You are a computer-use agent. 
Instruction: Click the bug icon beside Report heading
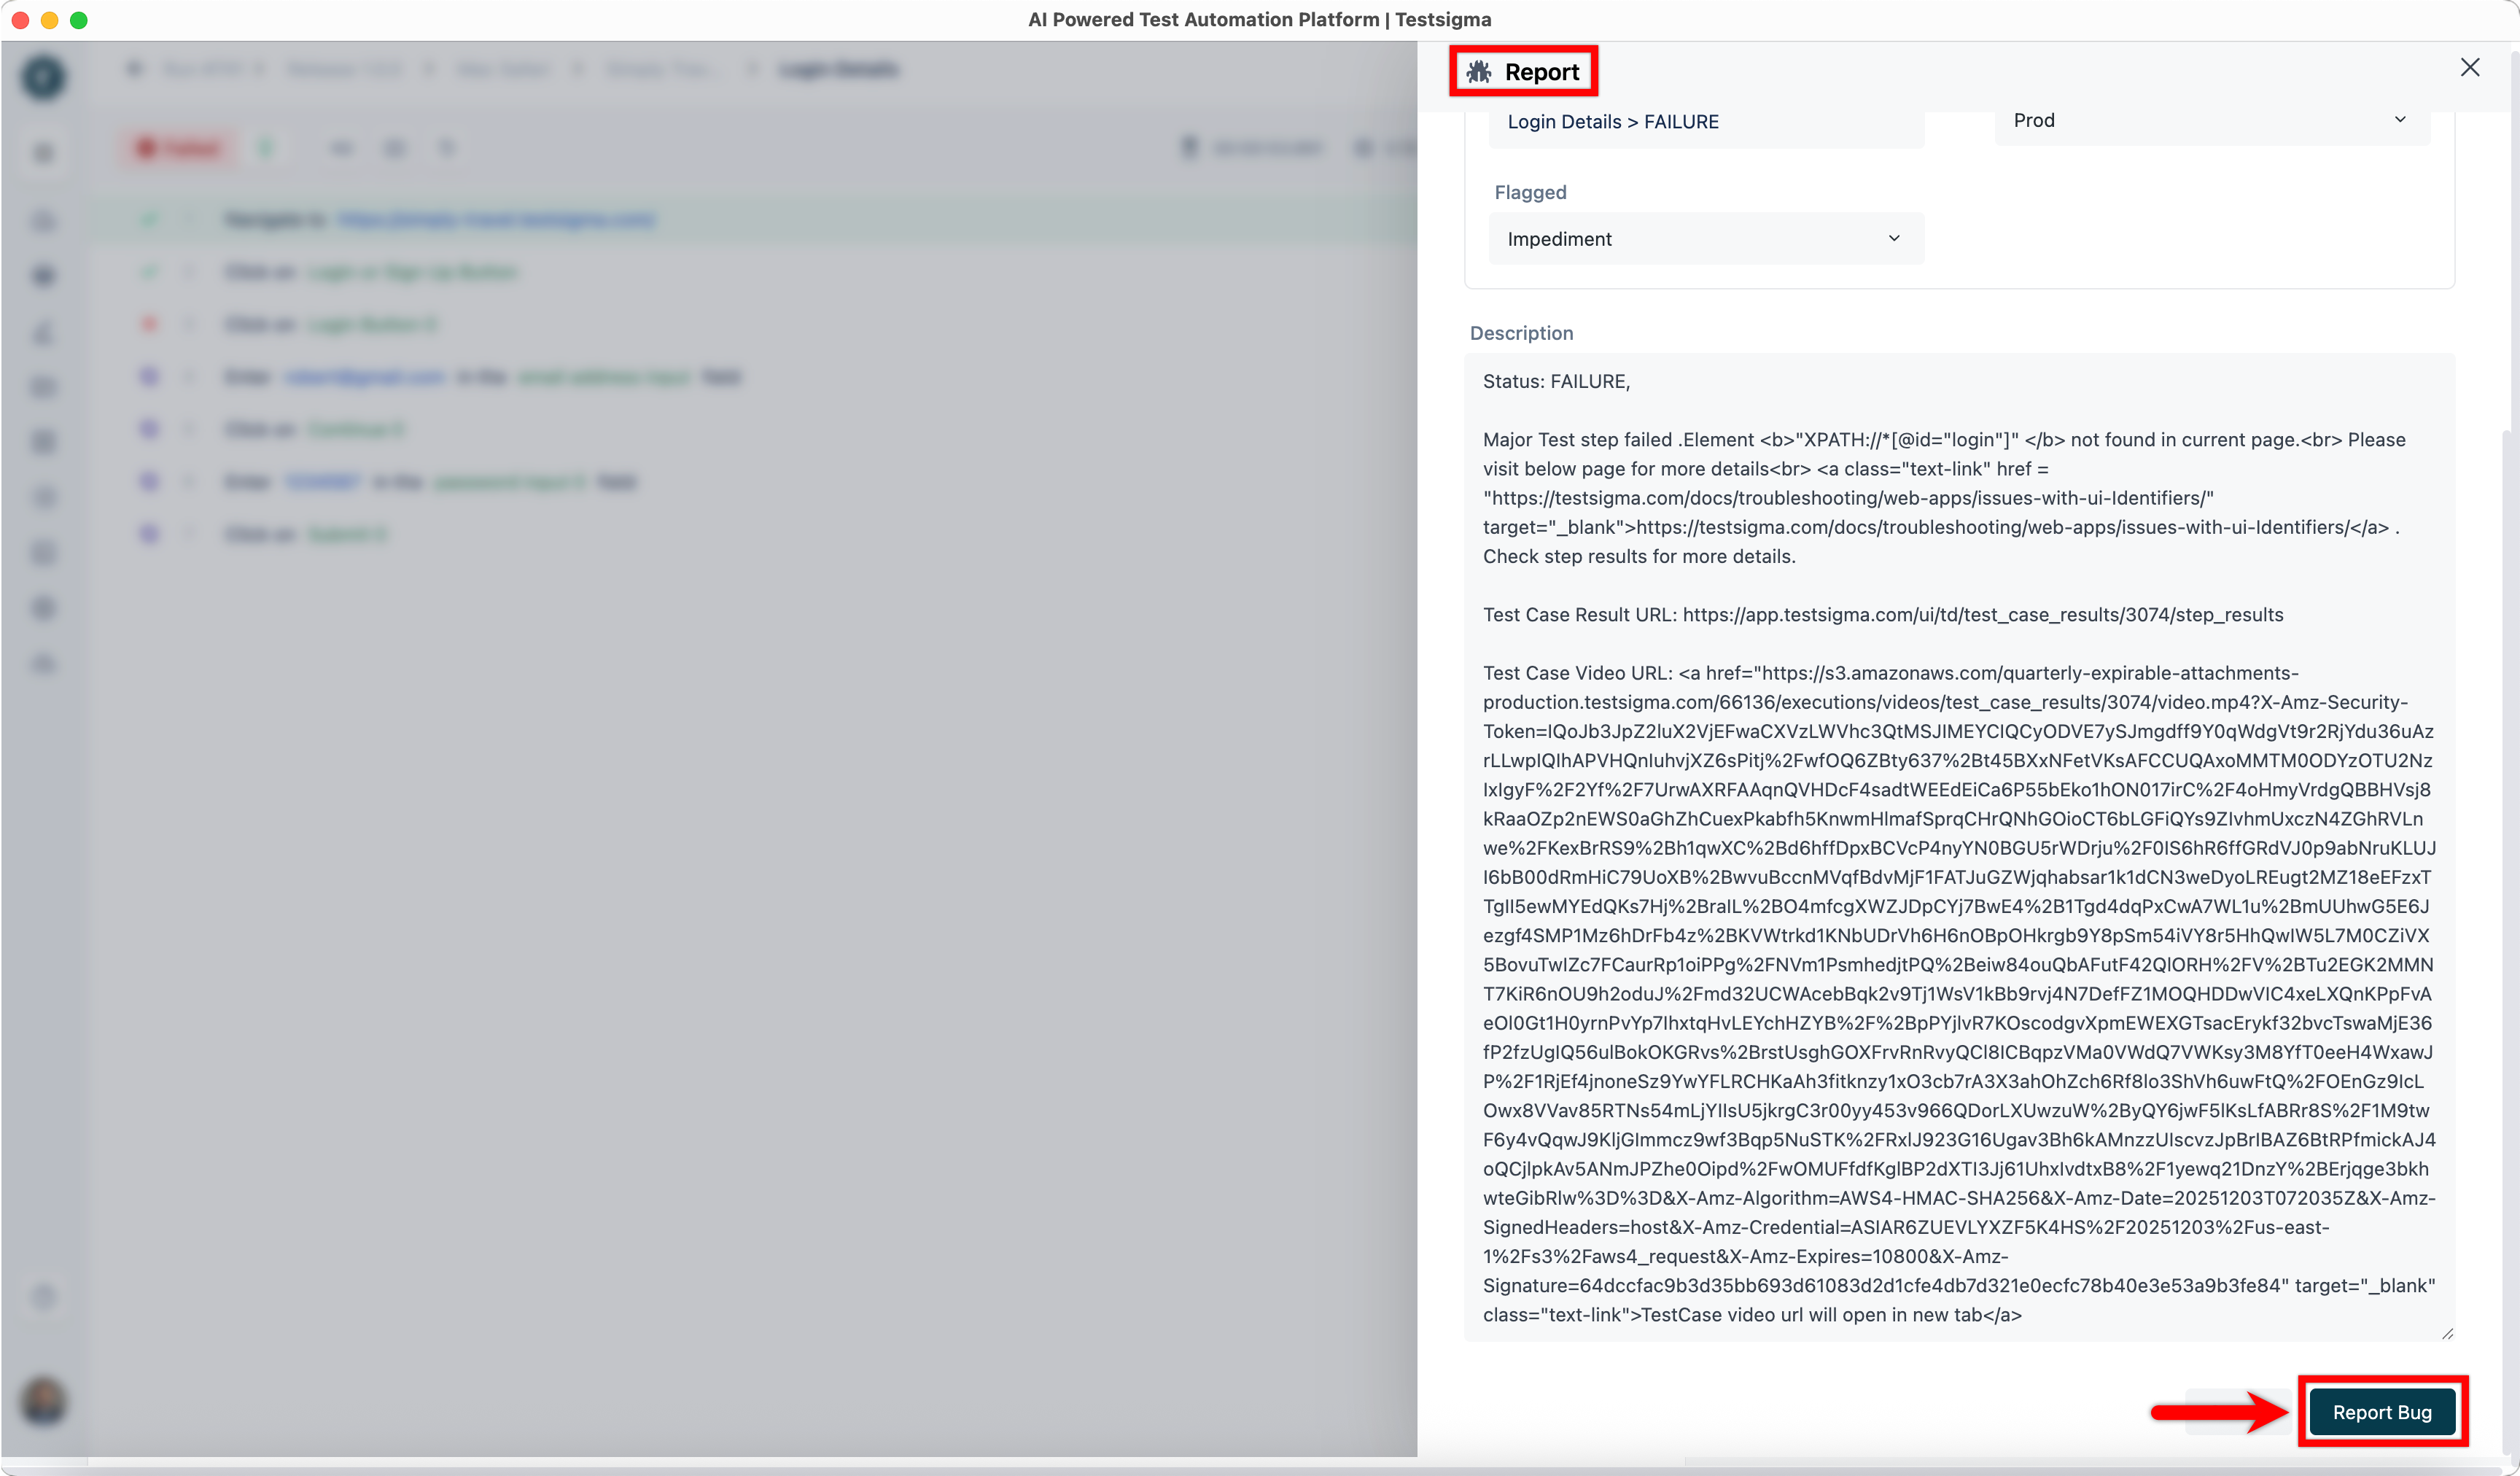pos(1478,72)
